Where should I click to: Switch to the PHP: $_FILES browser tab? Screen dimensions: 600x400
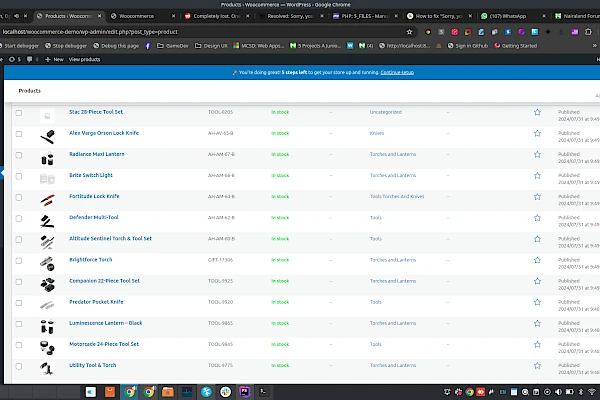[x=360, y=18]
